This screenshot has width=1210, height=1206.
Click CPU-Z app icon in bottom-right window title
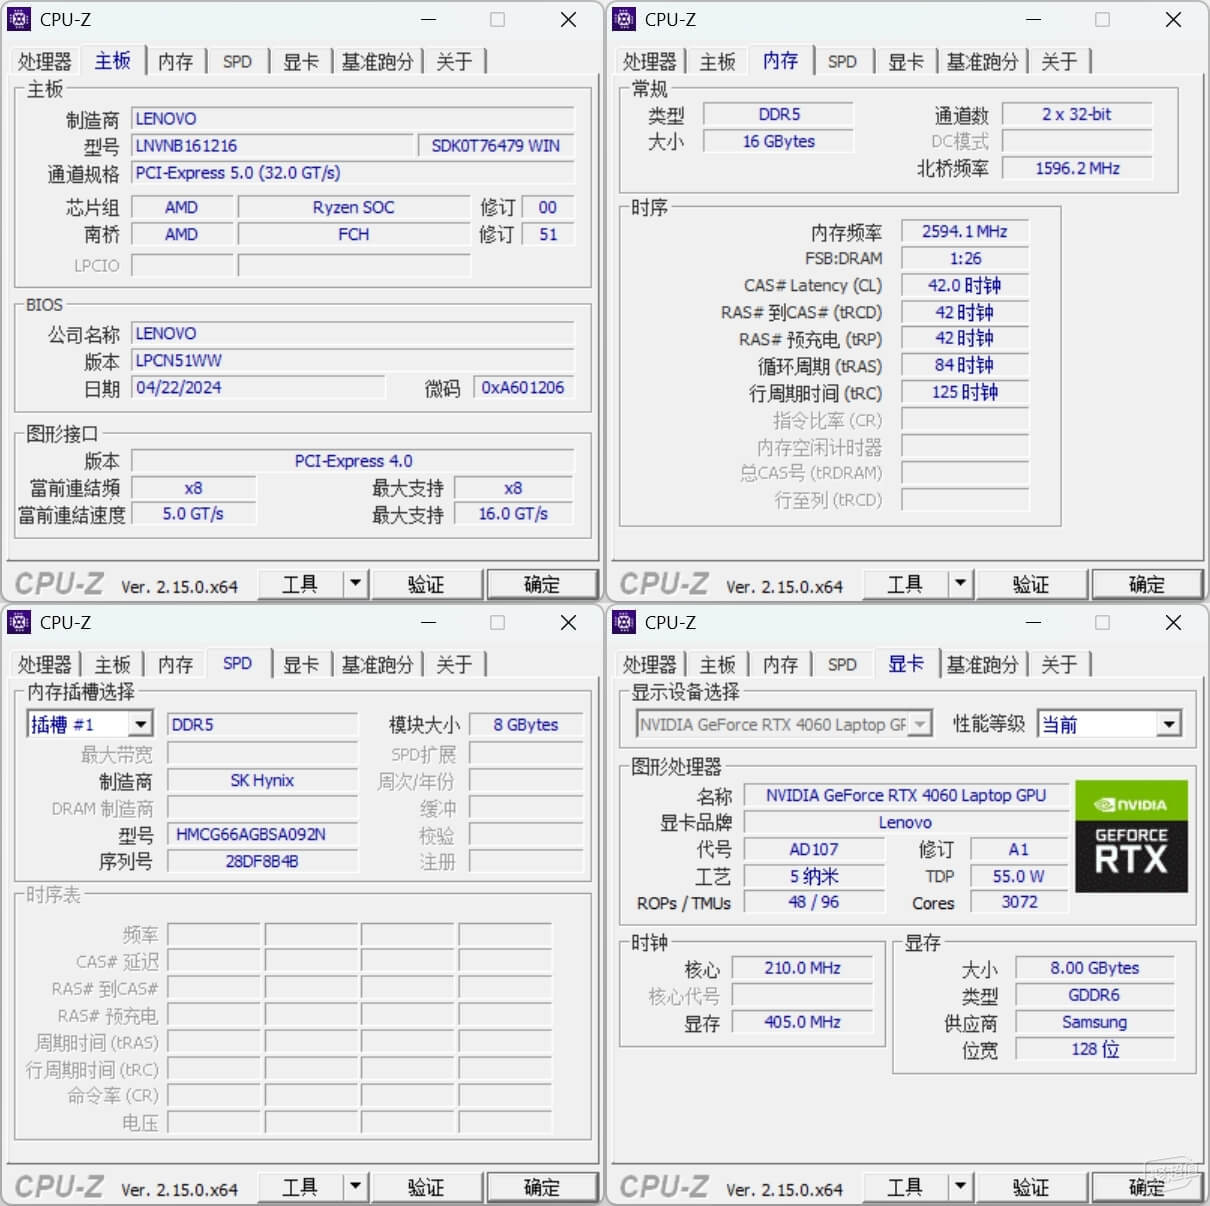coord(624,622)
